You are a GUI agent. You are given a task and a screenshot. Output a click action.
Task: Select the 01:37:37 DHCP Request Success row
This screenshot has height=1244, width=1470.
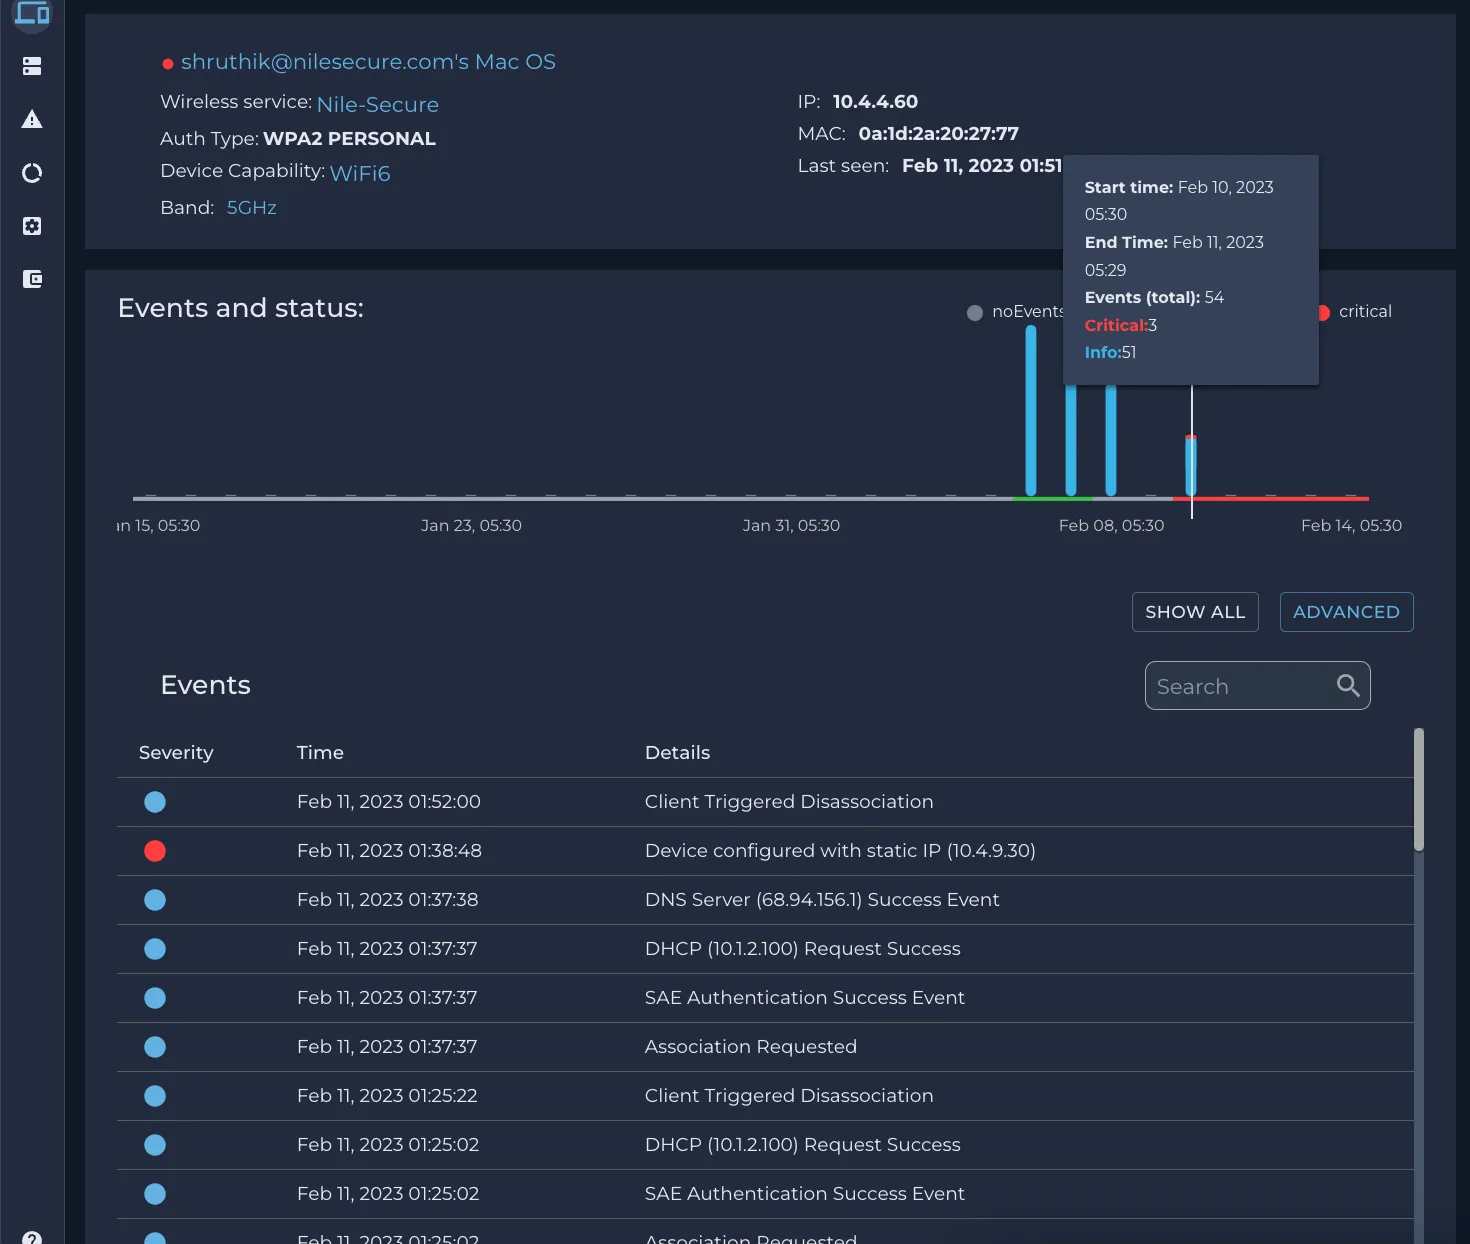point(765,949)
